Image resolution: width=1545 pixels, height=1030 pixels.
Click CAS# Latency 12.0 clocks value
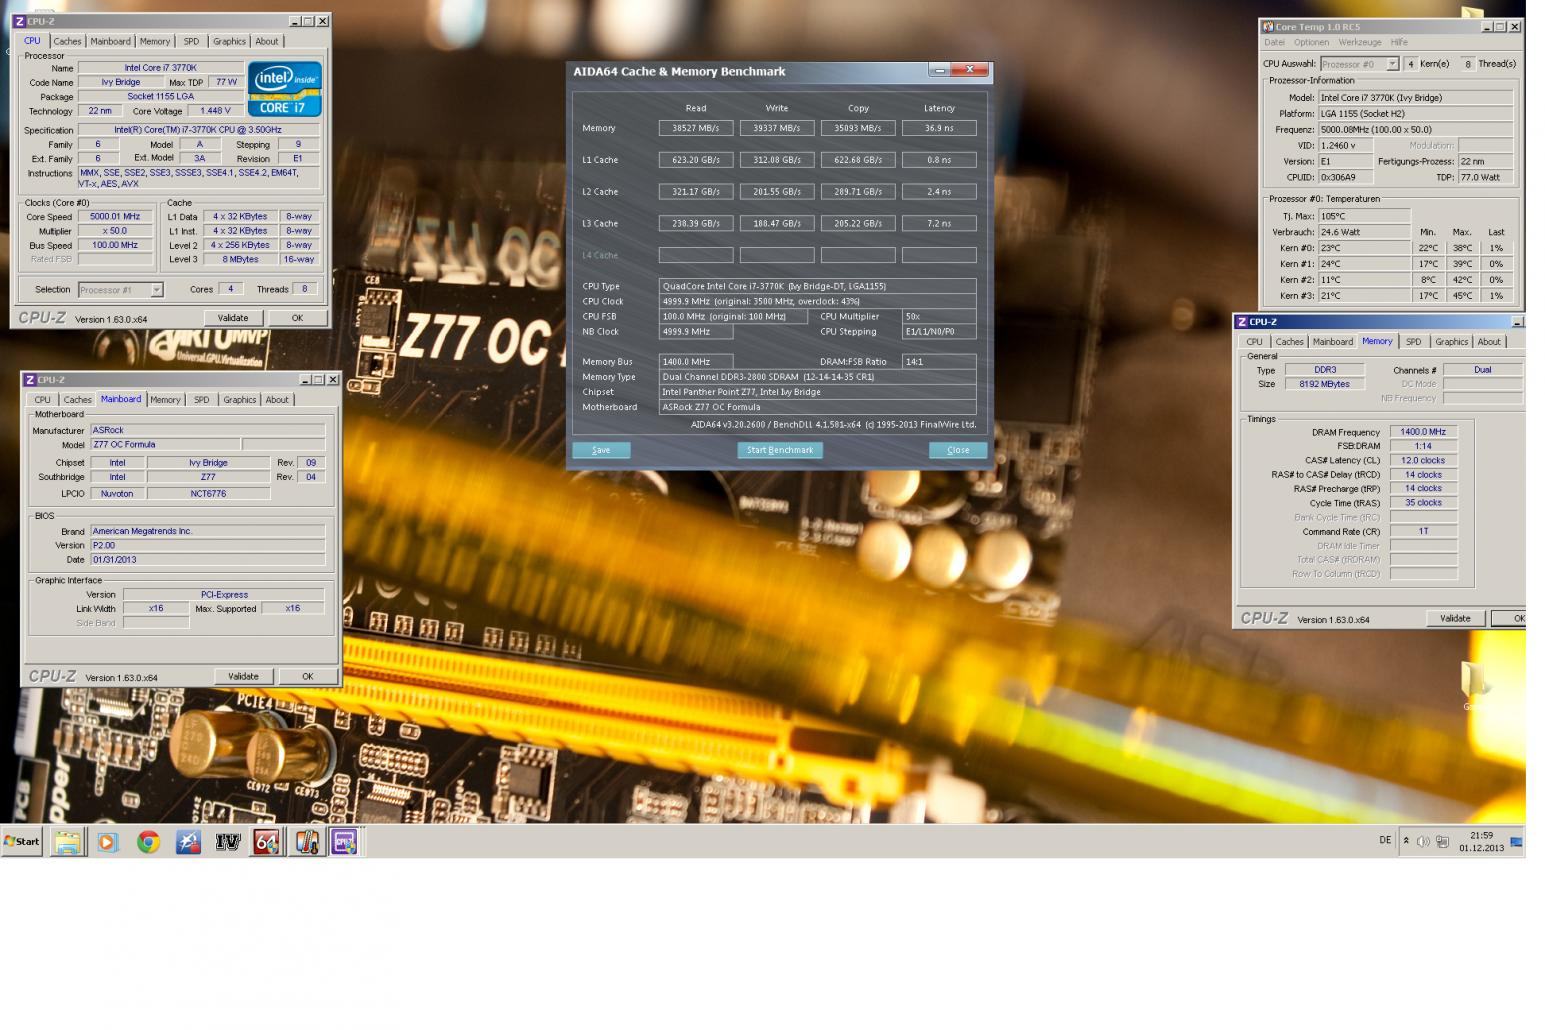coord(1423,461)
